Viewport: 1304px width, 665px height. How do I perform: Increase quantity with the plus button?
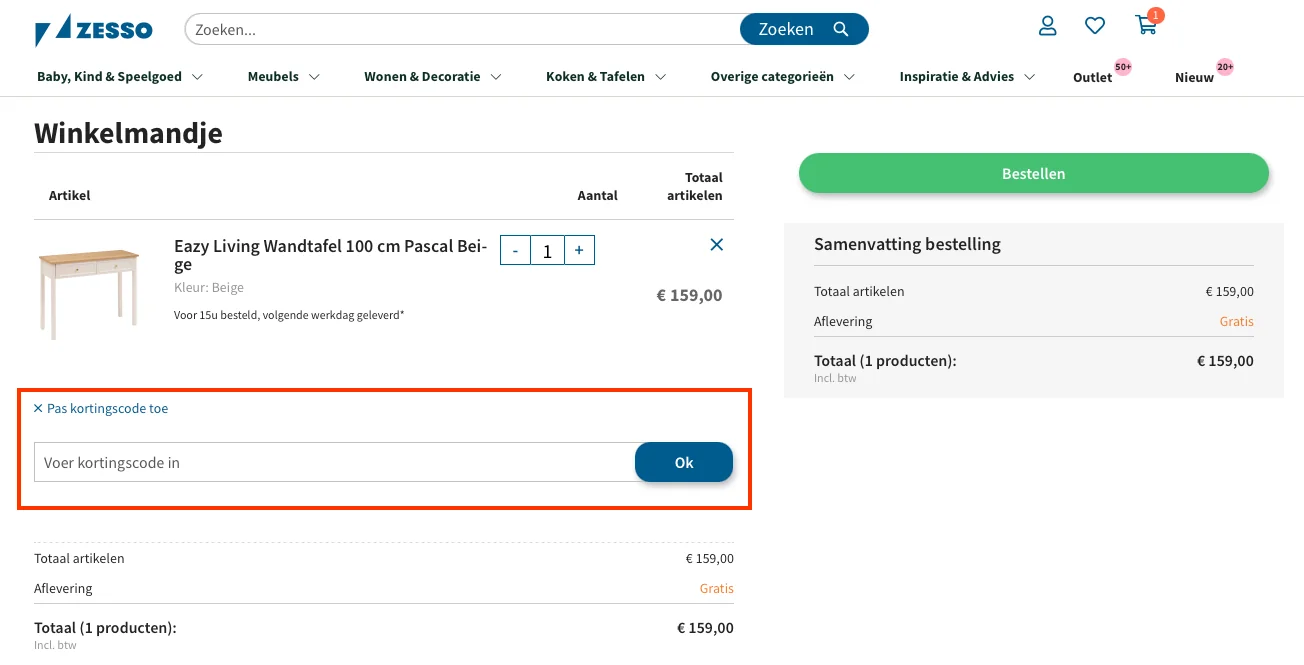[x=579, y=250]
